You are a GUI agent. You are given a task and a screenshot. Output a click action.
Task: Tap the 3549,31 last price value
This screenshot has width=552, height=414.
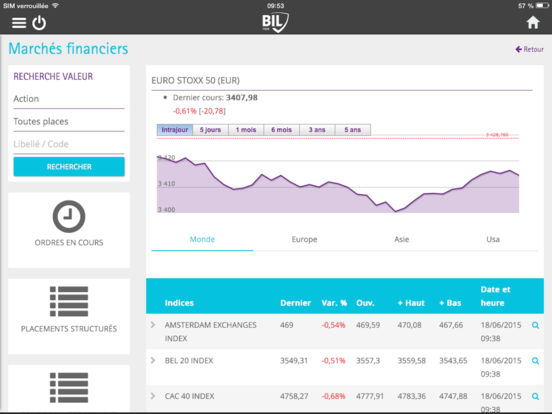[x=294, y=361]
